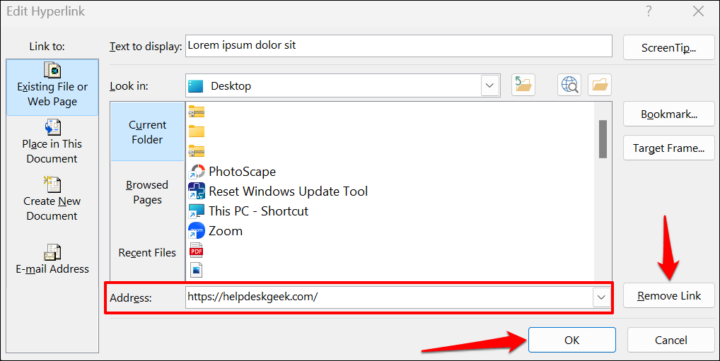Select Existing File or Web Page option
720x361 pixels.
[52, 87]
